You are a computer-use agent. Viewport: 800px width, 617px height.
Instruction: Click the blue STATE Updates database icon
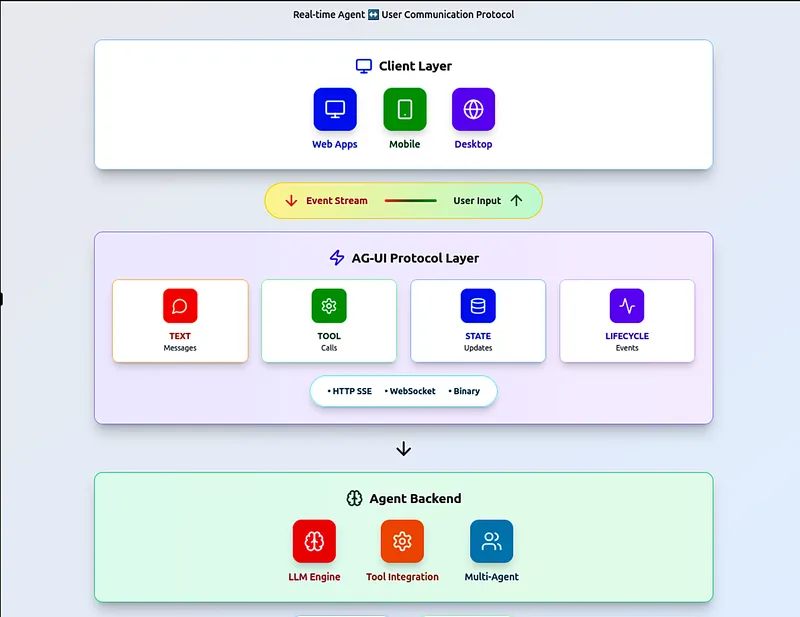(x=478, y=306)
